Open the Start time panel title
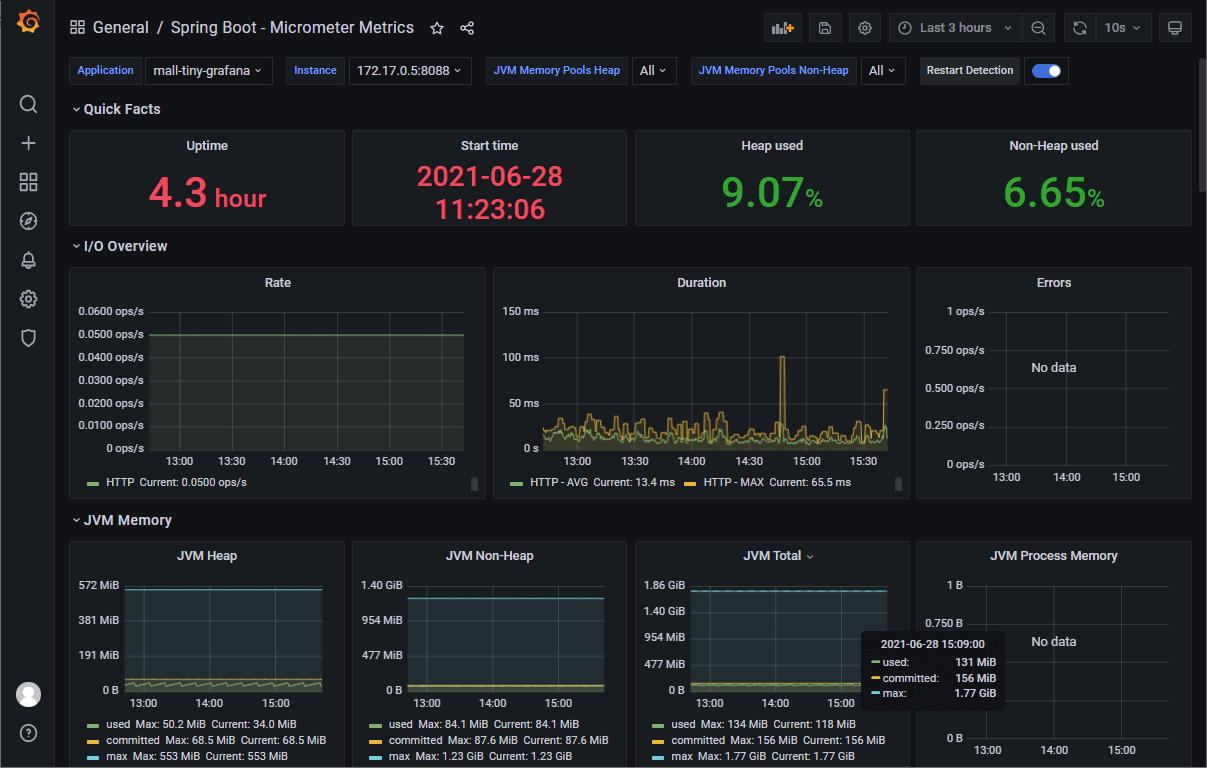The height and width of the screenshot is (768, 1207). [490, 146]
